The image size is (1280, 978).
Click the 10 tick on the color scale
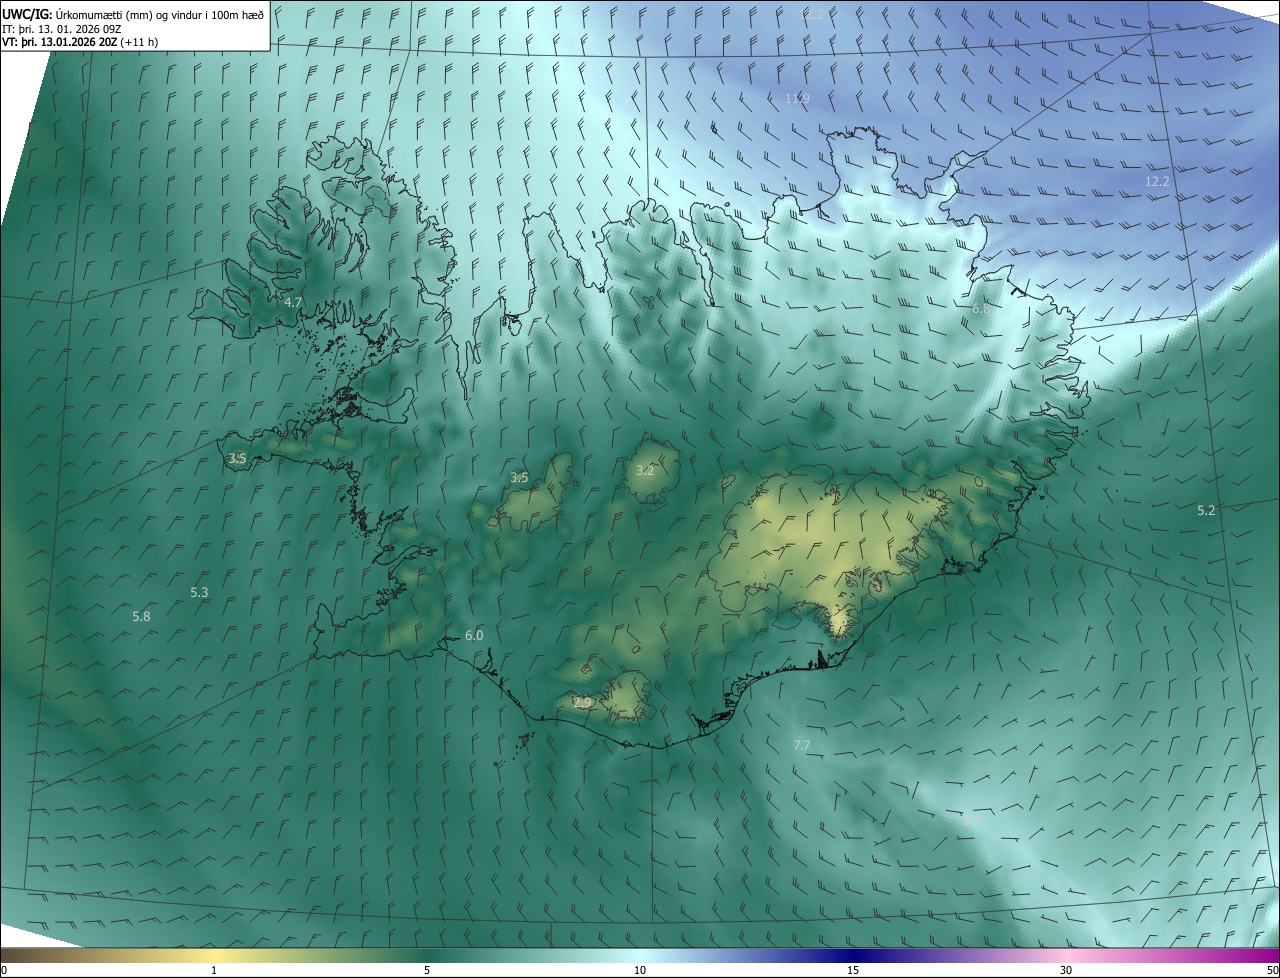(x=640, y=970)
